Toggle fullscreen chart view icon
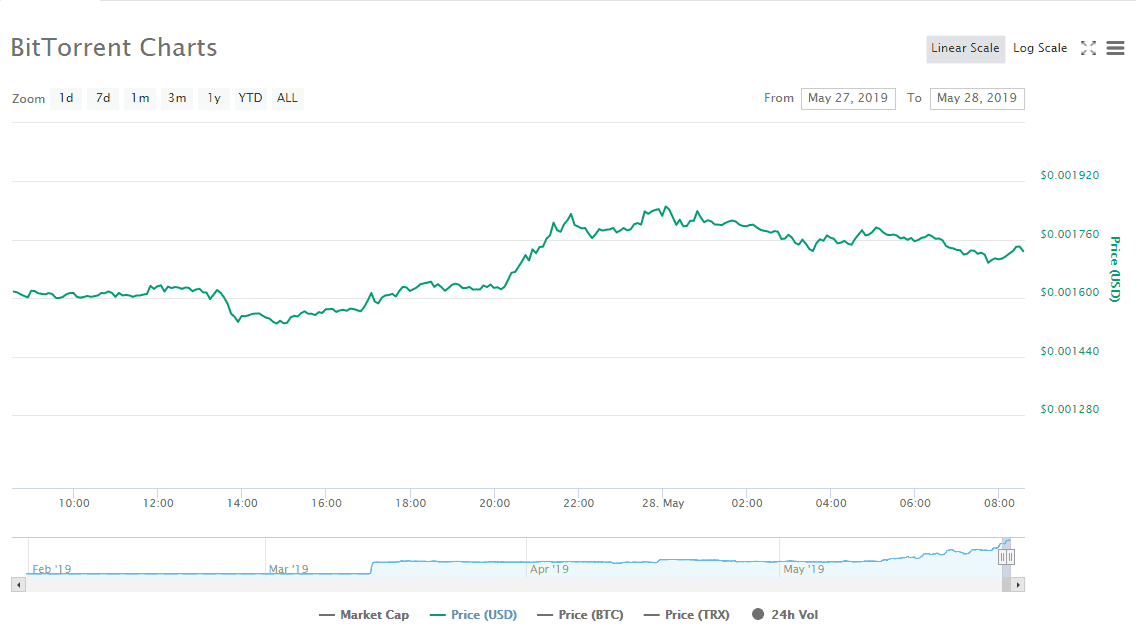 pos(1088,48)
